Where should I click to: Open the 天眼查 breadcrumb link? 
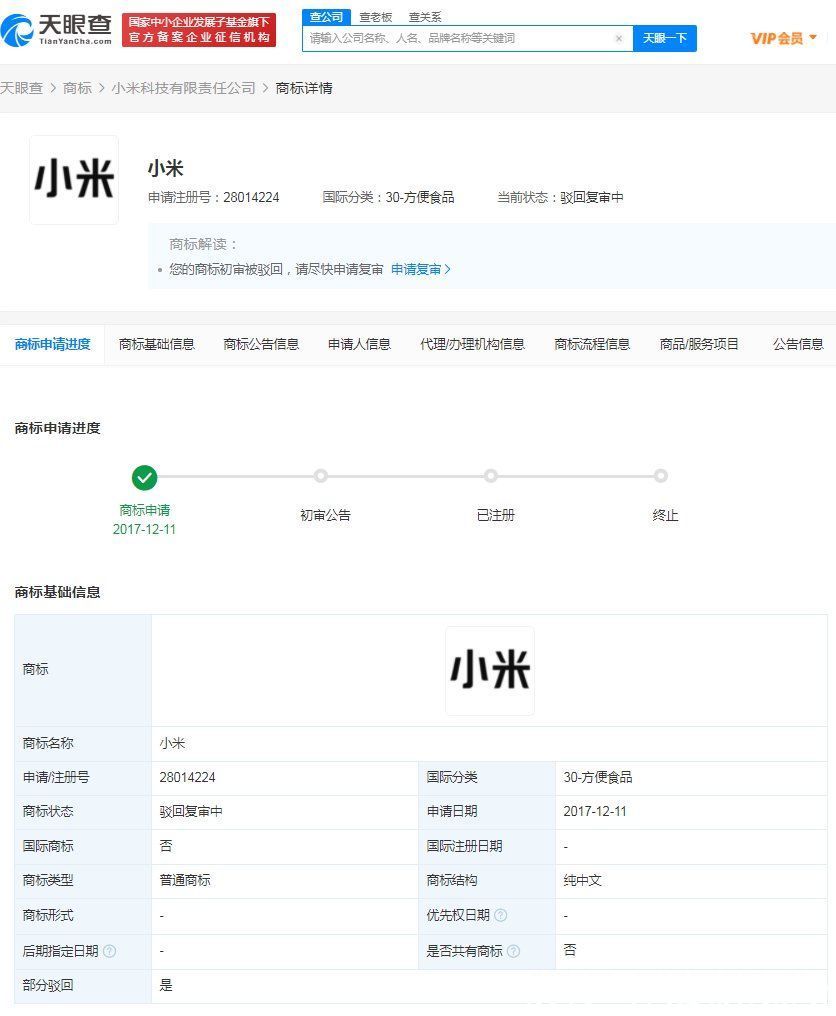[21, 88]
